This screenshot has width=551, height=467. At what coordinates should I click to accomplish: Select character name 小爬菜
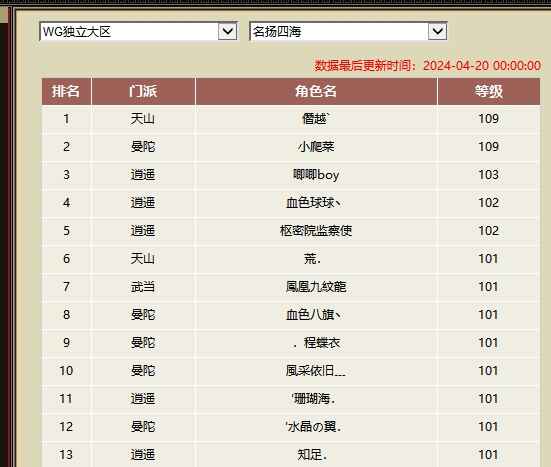pyautogui.click(x=316, y=147)
